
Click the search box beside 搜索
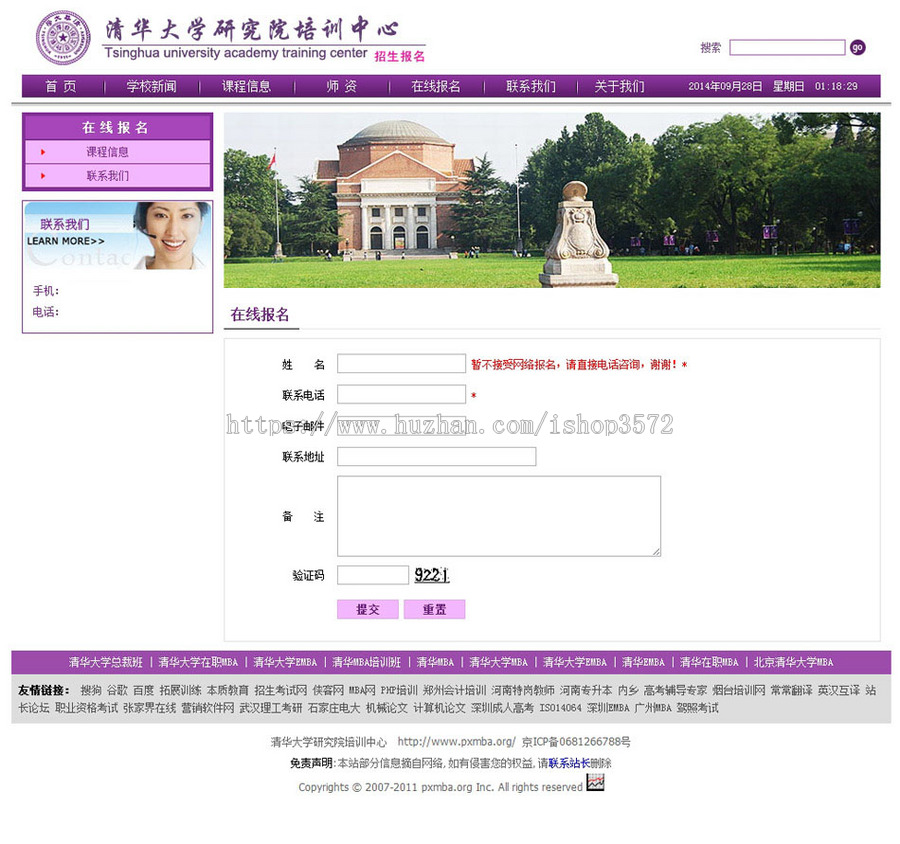point(788,47)
